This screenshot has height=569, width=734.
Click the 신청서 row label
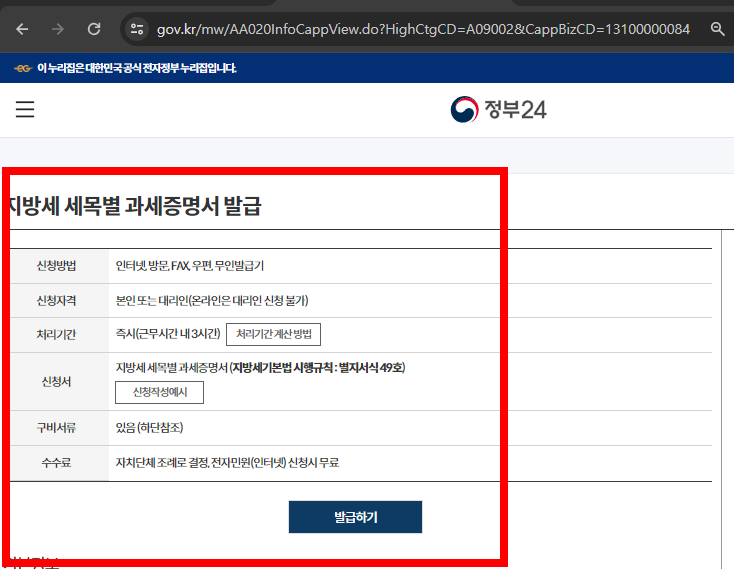pyautogui.click(x=56, y=381)
